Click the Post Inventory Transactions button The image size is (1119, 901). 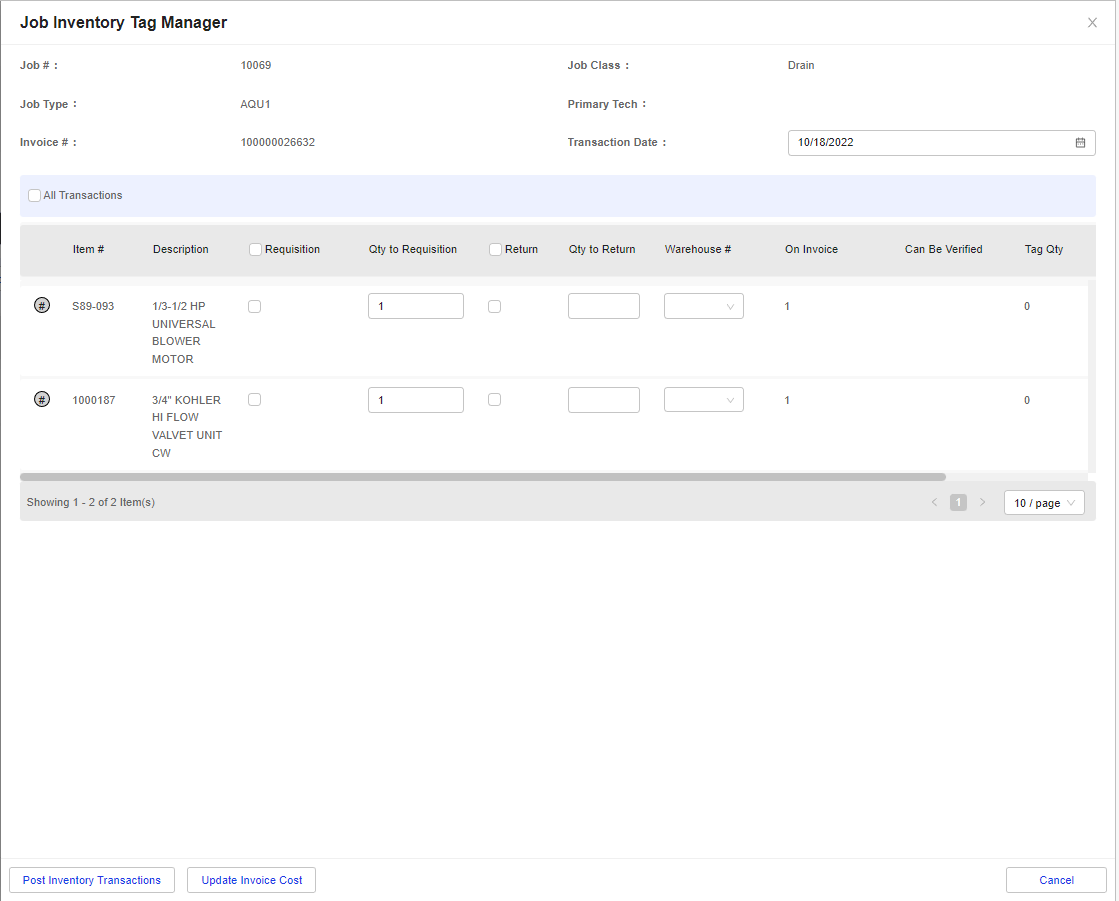[91, 880]
